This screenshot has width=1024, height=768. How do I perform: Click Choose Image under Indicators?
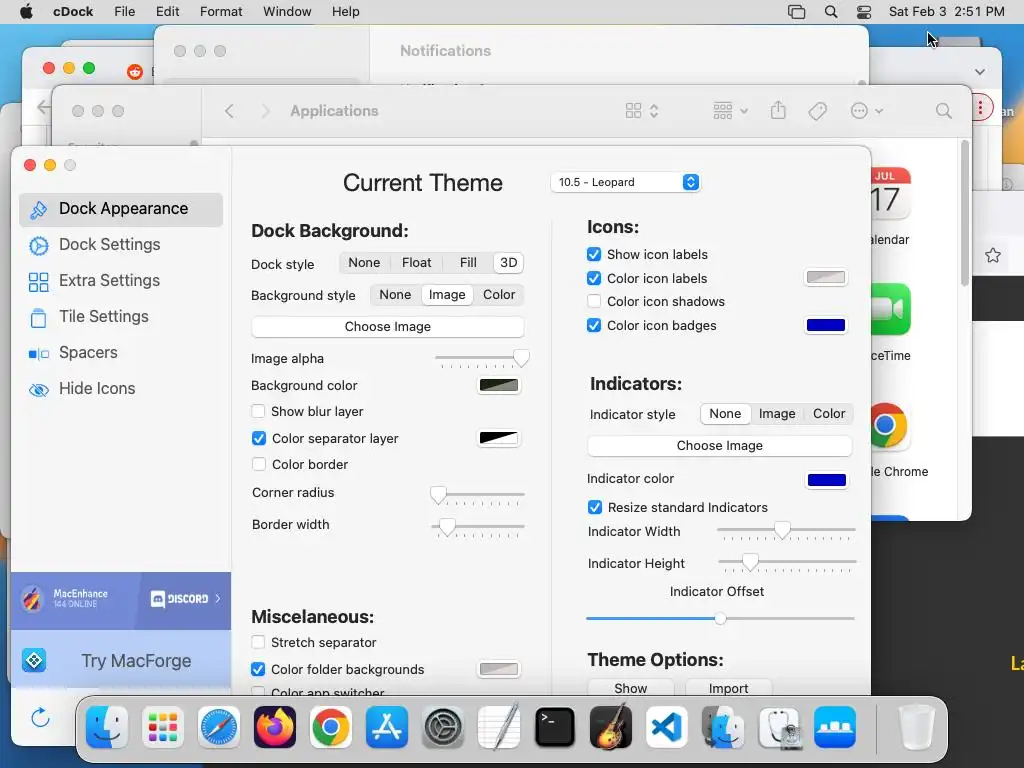coord(720,445)
